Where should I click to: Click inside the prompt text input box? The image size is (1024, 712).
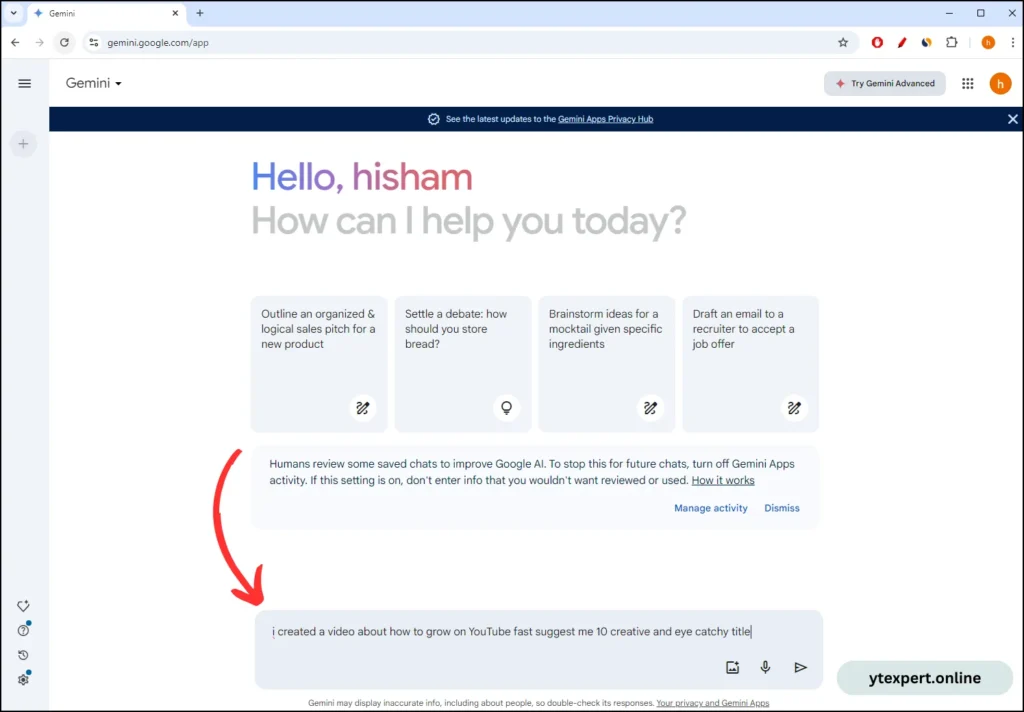click(510, 632)
